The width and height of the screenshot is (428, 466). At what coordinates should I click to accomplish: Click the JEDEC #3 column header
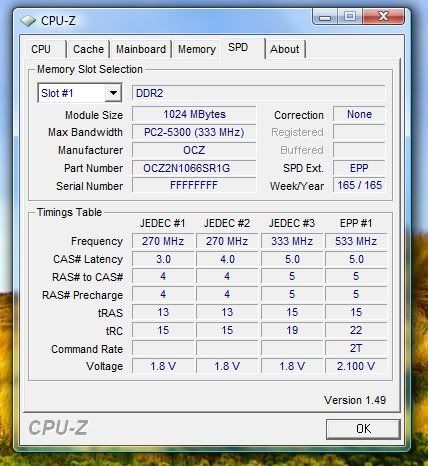(x=292, y=223)
